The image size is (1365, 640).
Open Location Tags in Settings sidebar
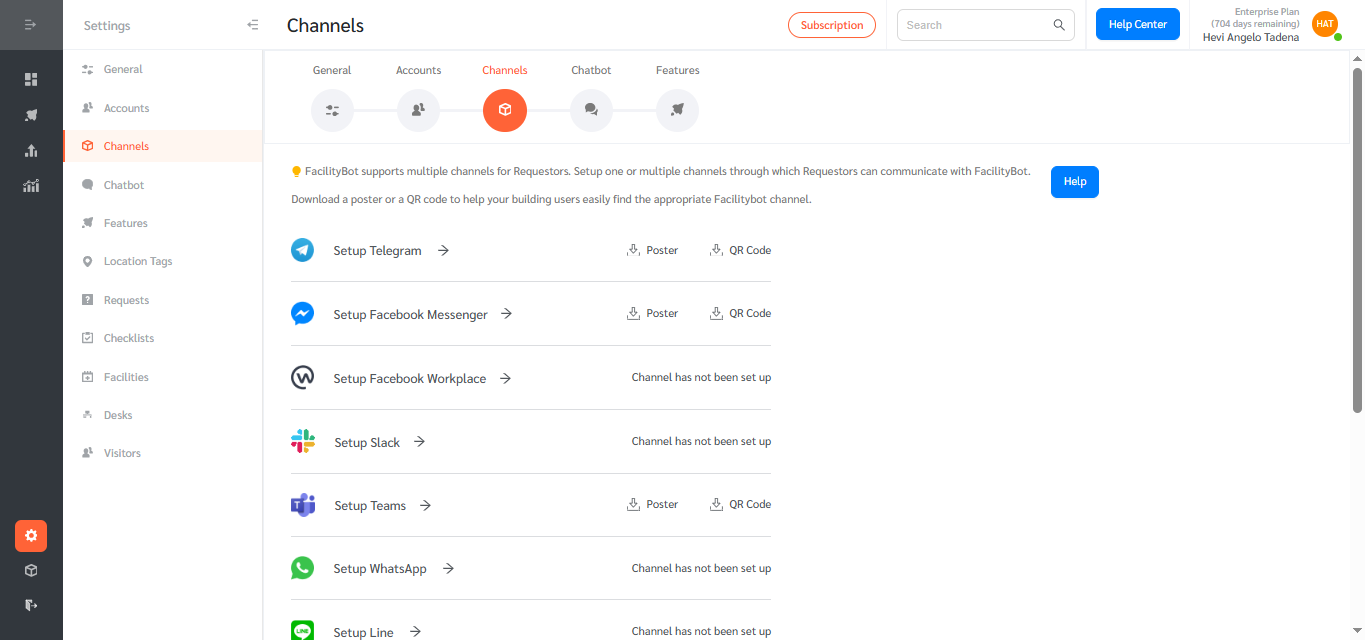tap(162, 261)
